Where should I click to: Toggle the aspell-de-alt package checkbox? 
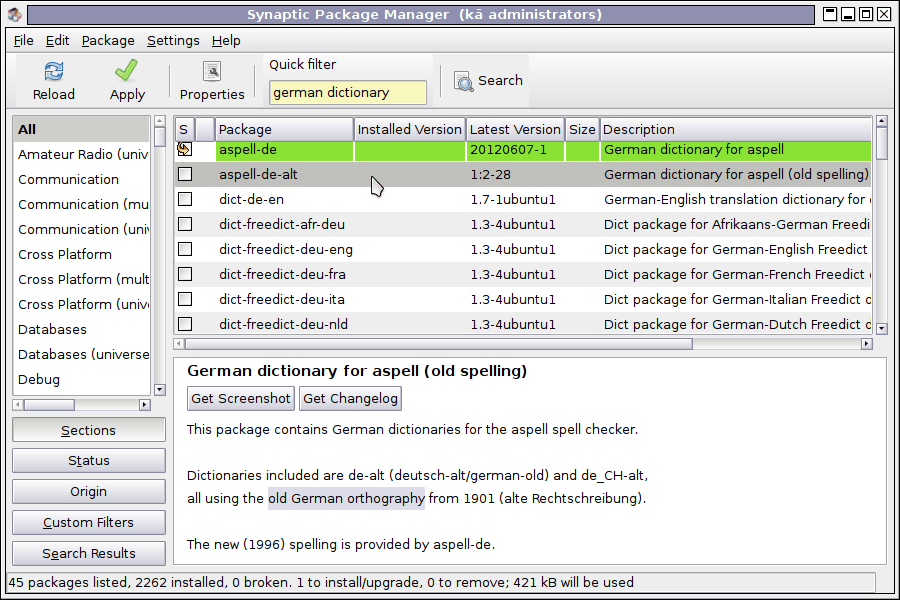point(185,174)
